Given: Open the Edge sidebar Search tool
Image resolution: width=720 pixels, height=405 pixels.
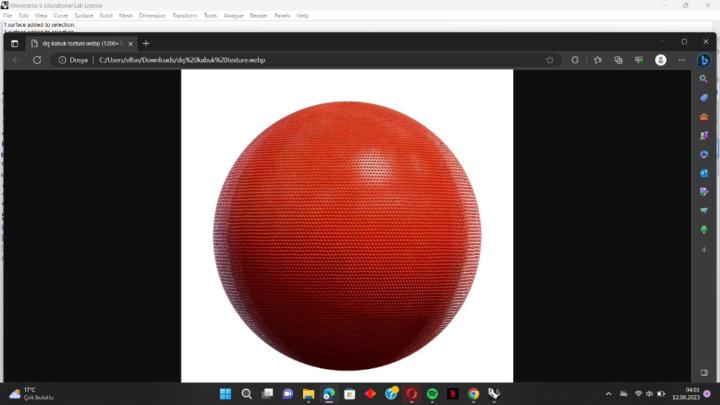Looking at the screenshot, I should coord(703,79).
